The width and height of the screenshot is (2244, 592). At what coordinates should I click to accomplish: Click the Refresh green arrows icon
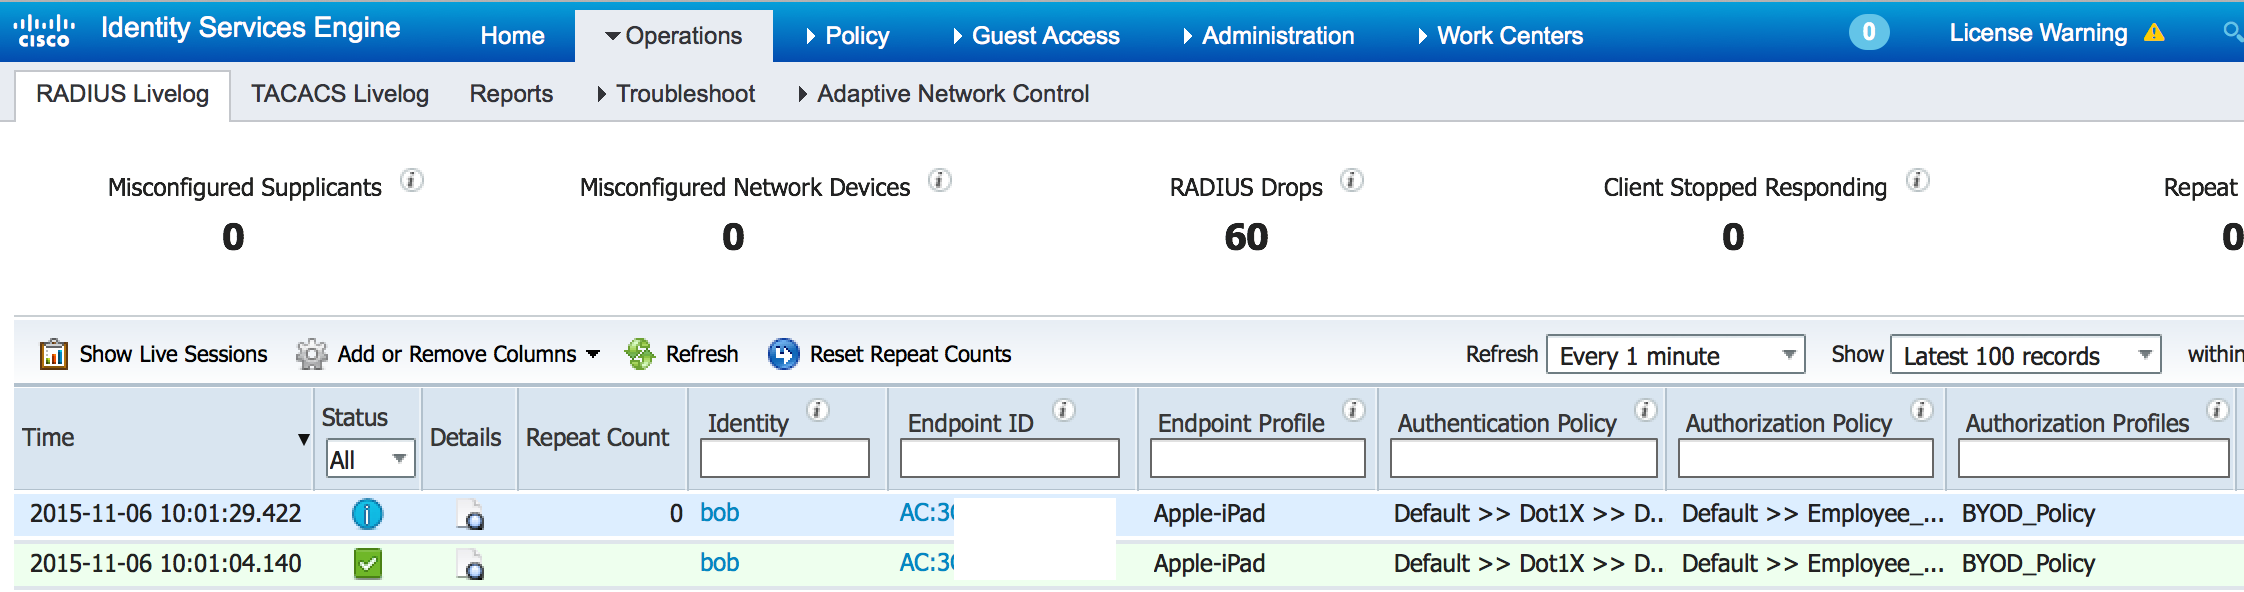pyautogui.click(x=640, y=354)
